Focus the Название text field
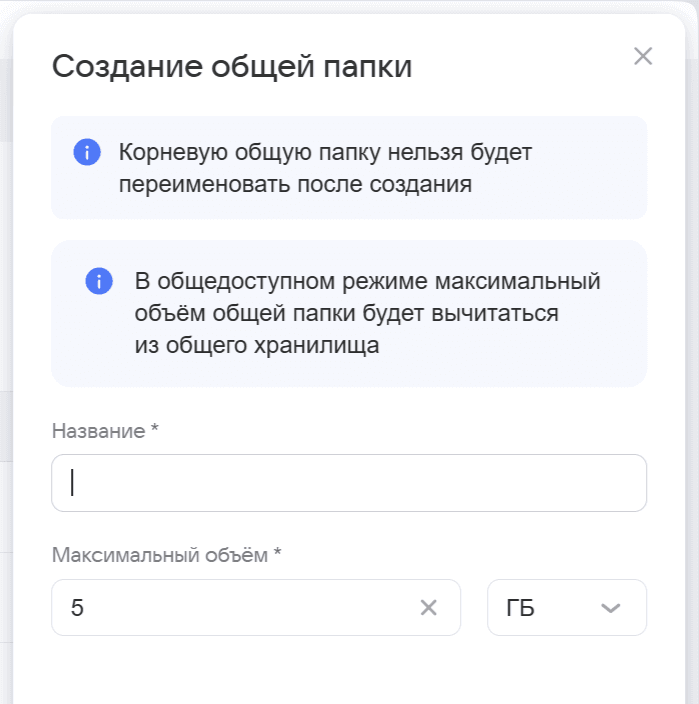The height and width of the screenshot is (704, 699). pos(349,483)
